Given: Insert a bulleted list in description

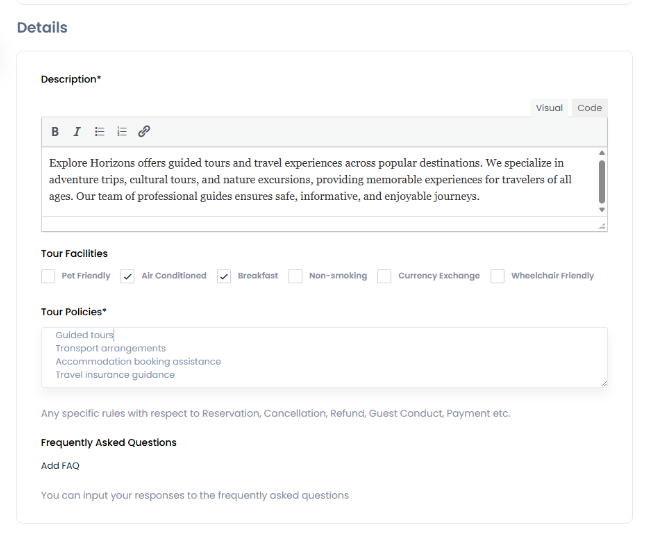Looking at the screenshot, I should coord(100,132).
